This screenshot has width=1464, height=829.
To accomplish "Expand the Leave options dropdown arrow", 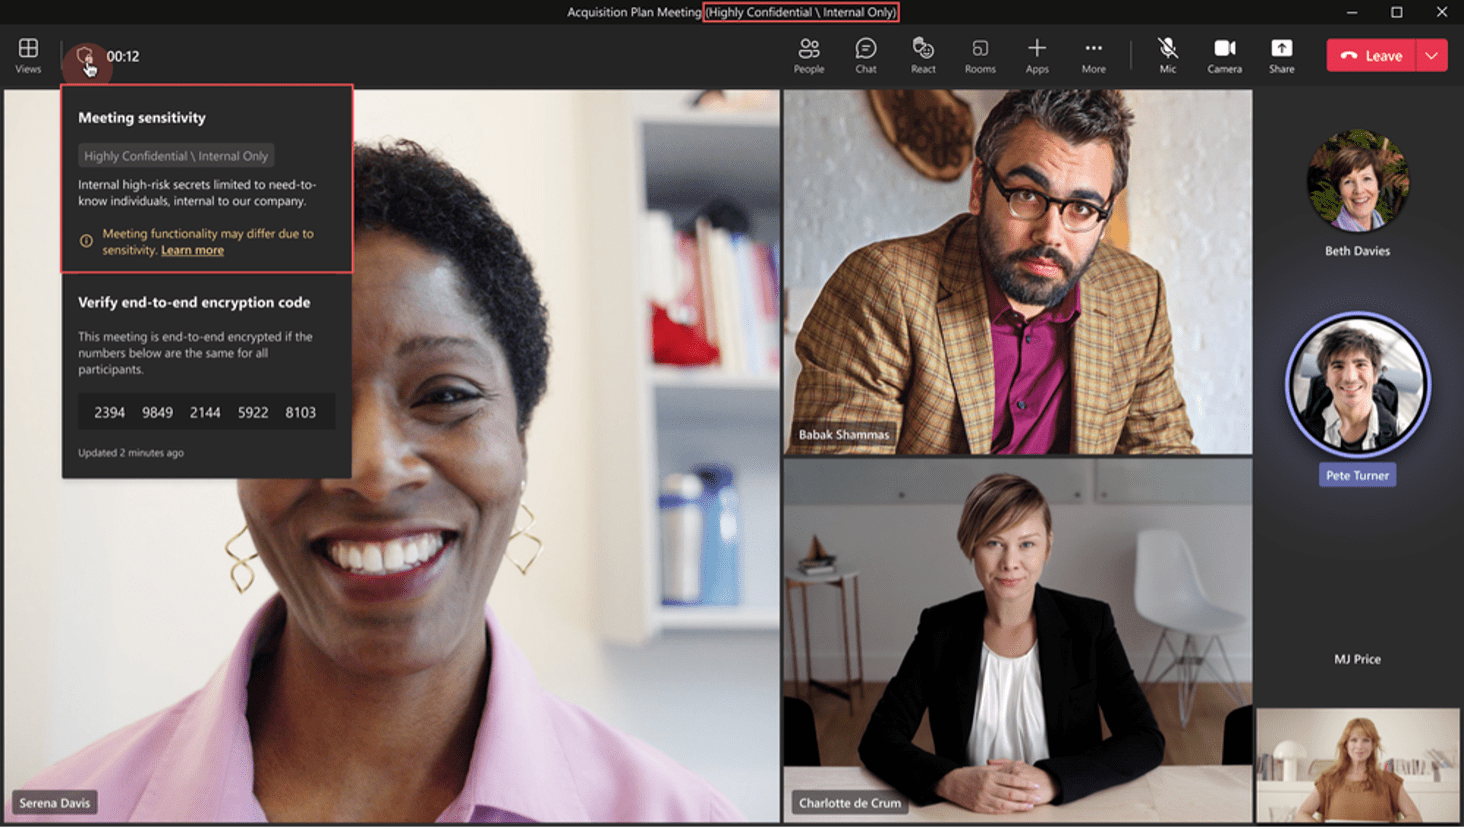I will tap(1432, 56).
